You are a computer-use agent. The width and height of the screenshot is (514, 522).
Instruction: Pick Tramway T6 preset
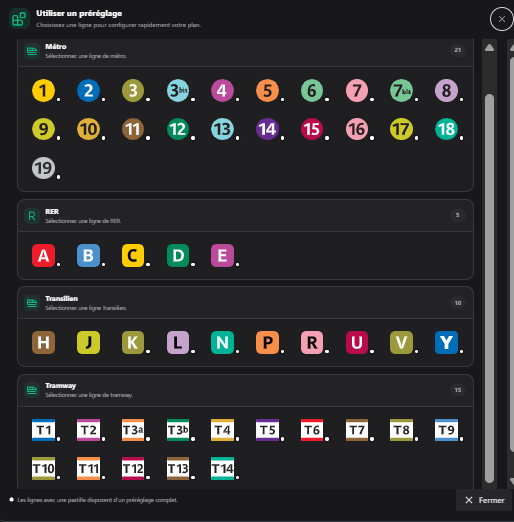click(312, 430)
